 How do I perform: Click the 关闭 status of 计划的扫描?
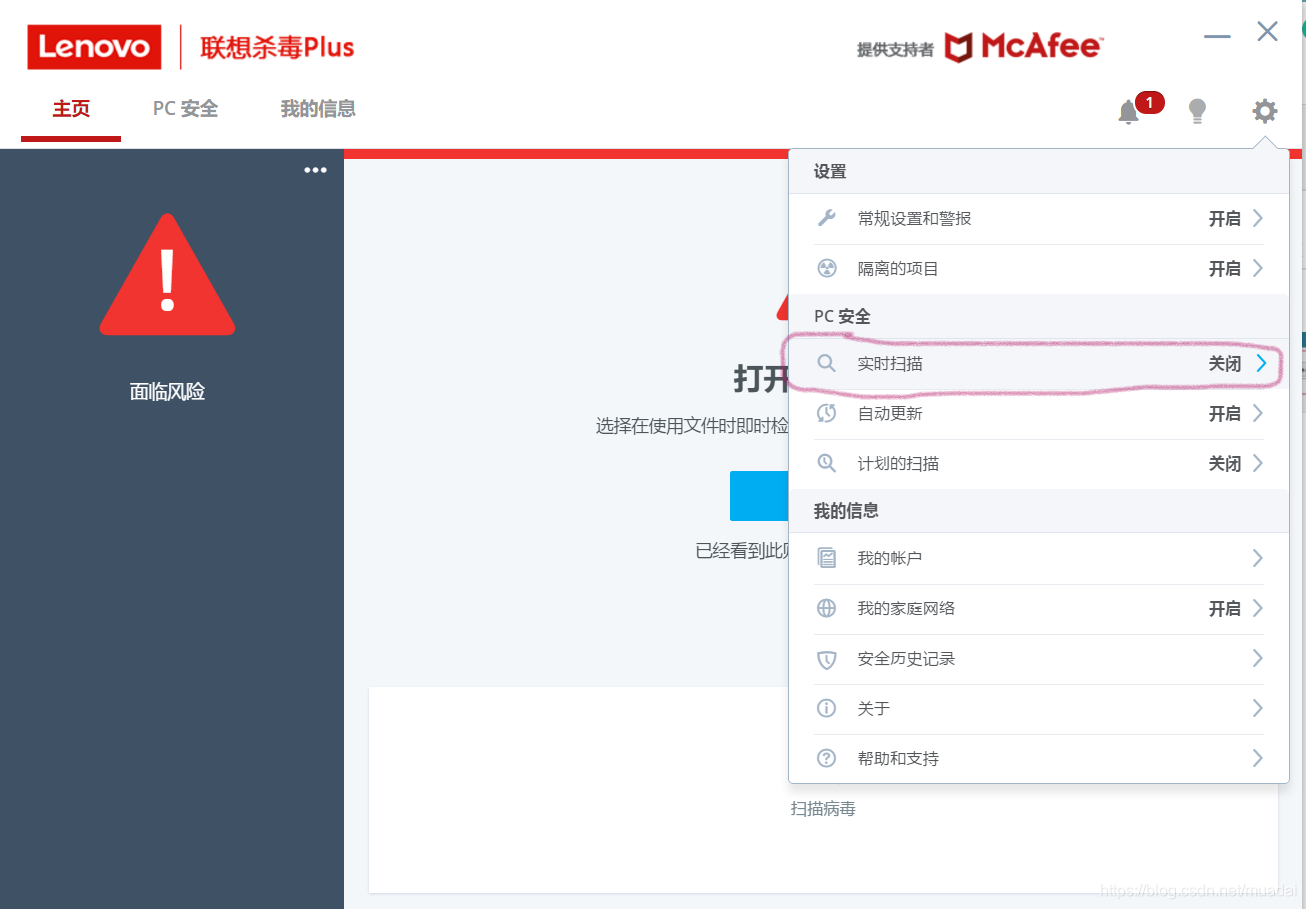[x=1225, y=464]
